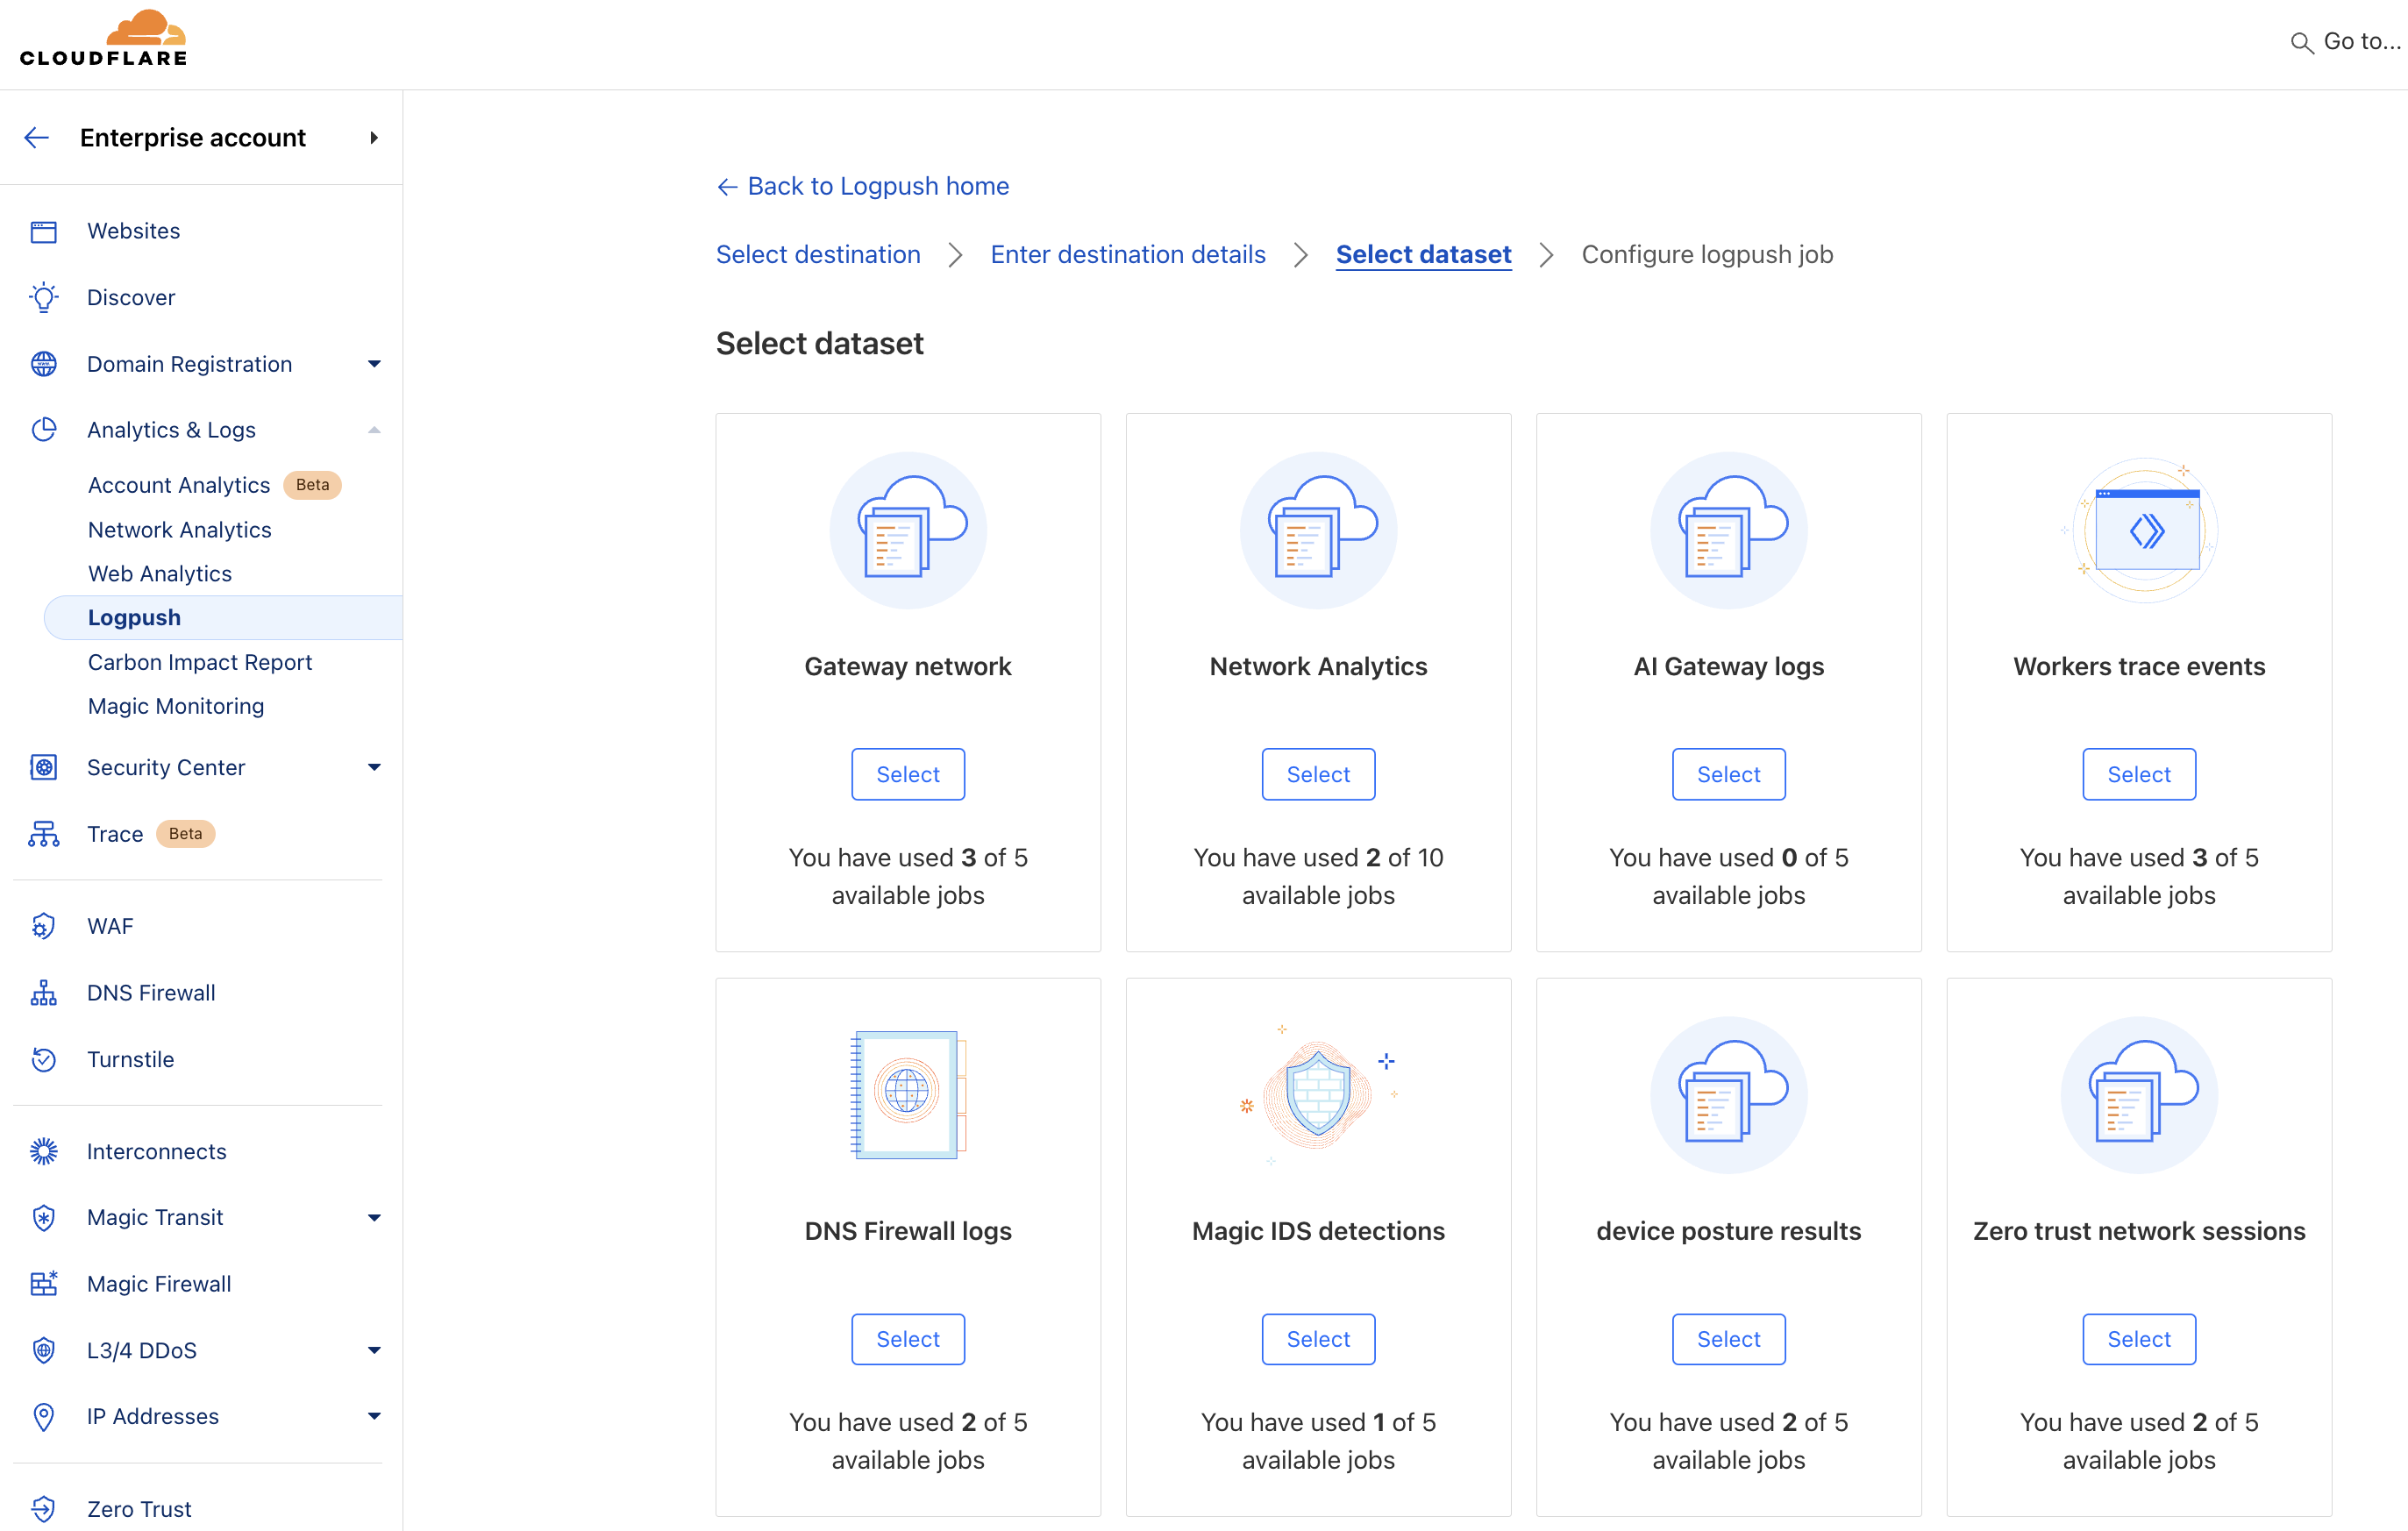This screenshot has height=1531, width=2408.
Task: Select the Workers trace events dataset
Action: (2138, 774)
